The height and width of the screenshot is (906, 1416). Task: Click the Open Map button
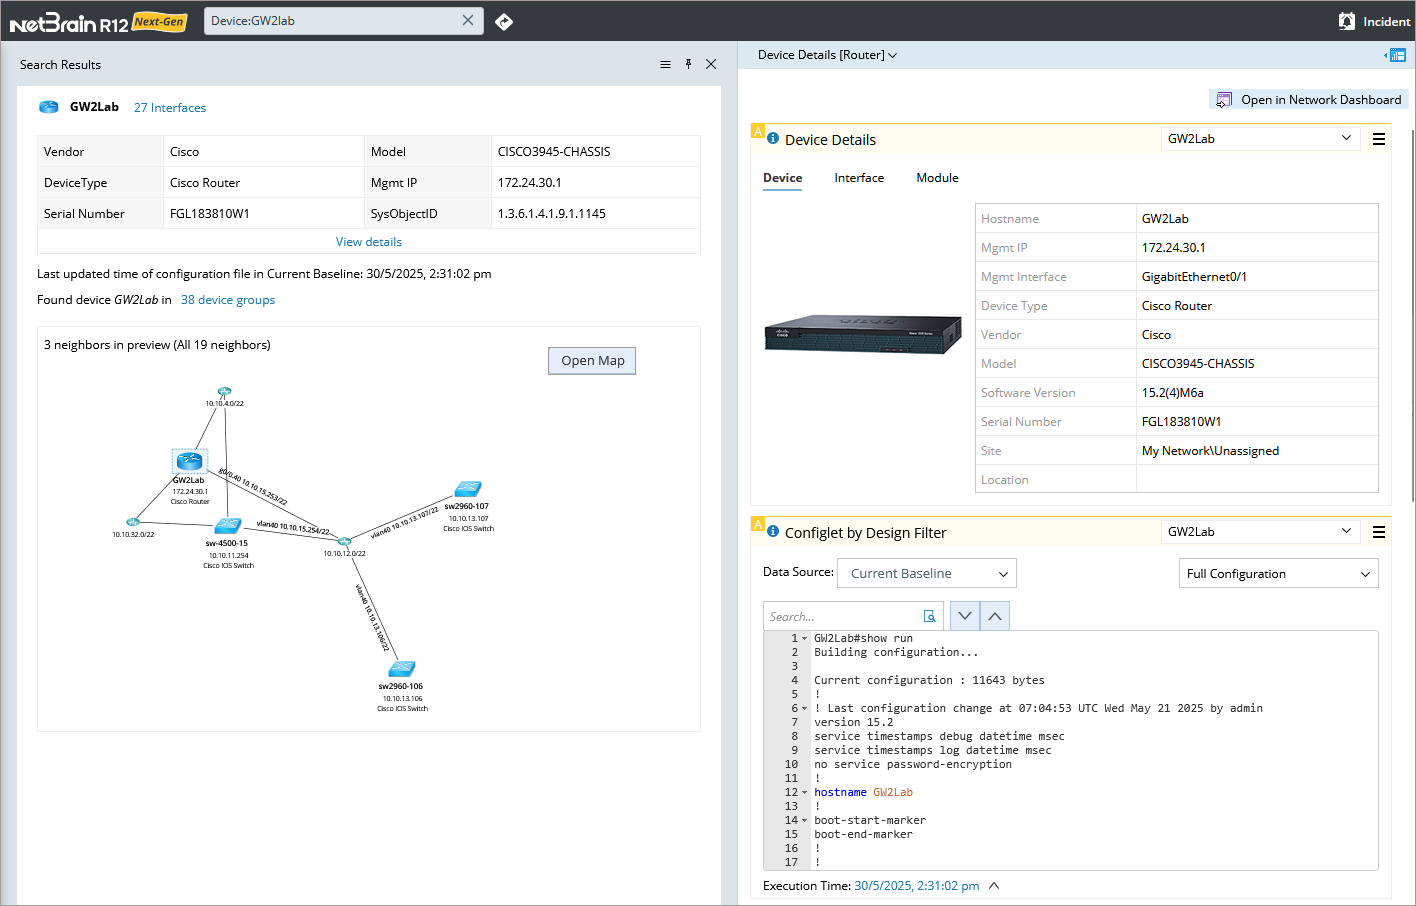tap(592, 361)
